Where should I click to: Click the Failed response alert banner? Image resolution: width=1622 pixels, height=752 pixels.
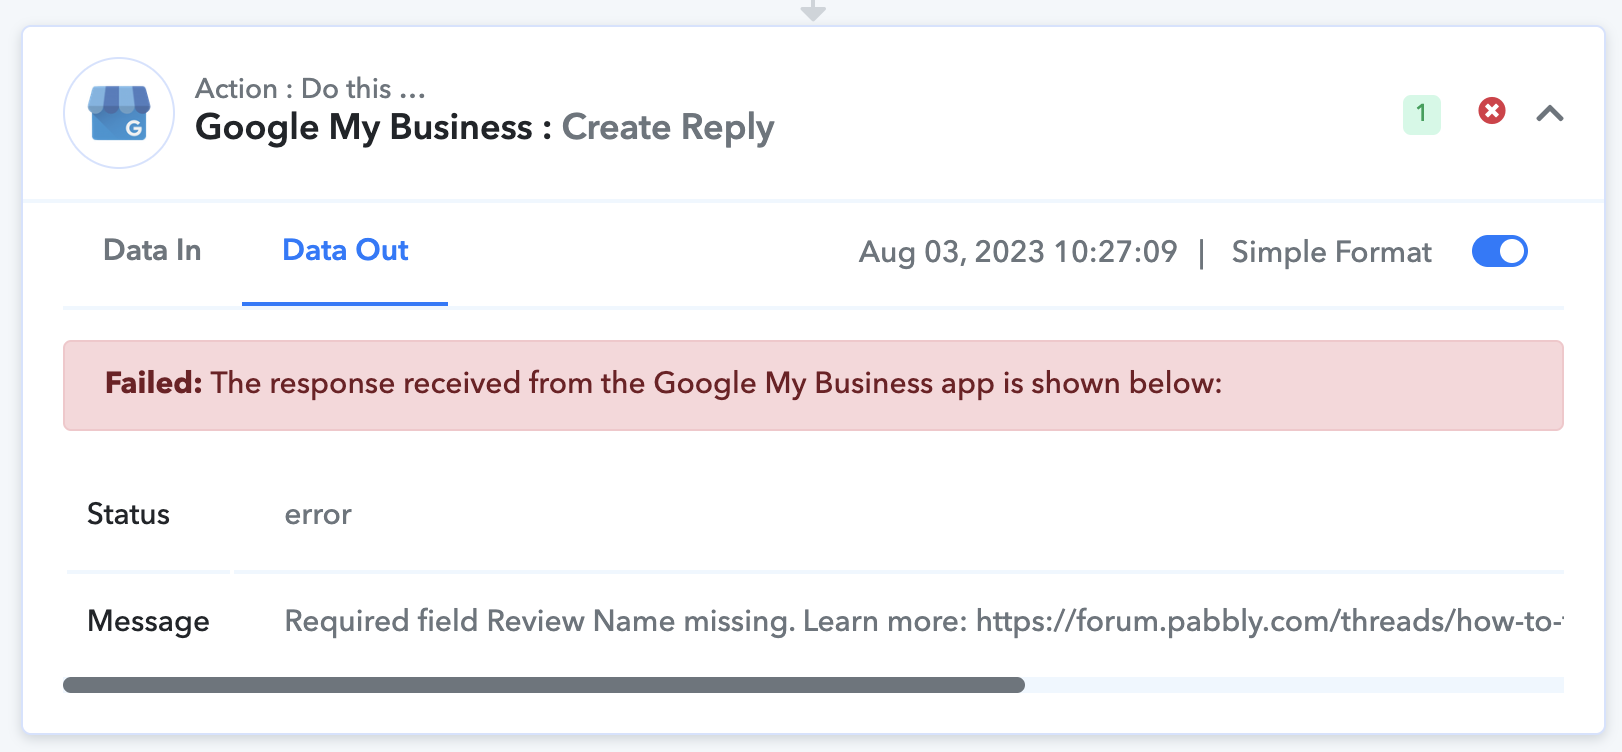pos(813,385)
